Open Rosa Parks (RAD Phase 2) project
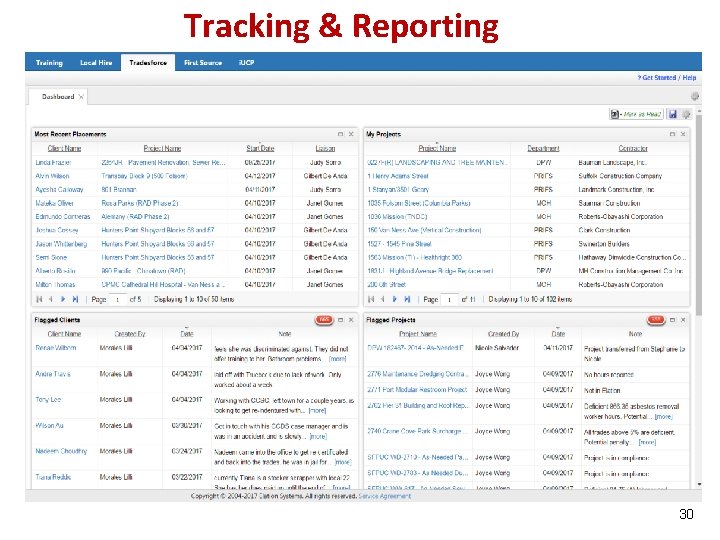Viewport: 720px width, 540px height. point(140,203)
